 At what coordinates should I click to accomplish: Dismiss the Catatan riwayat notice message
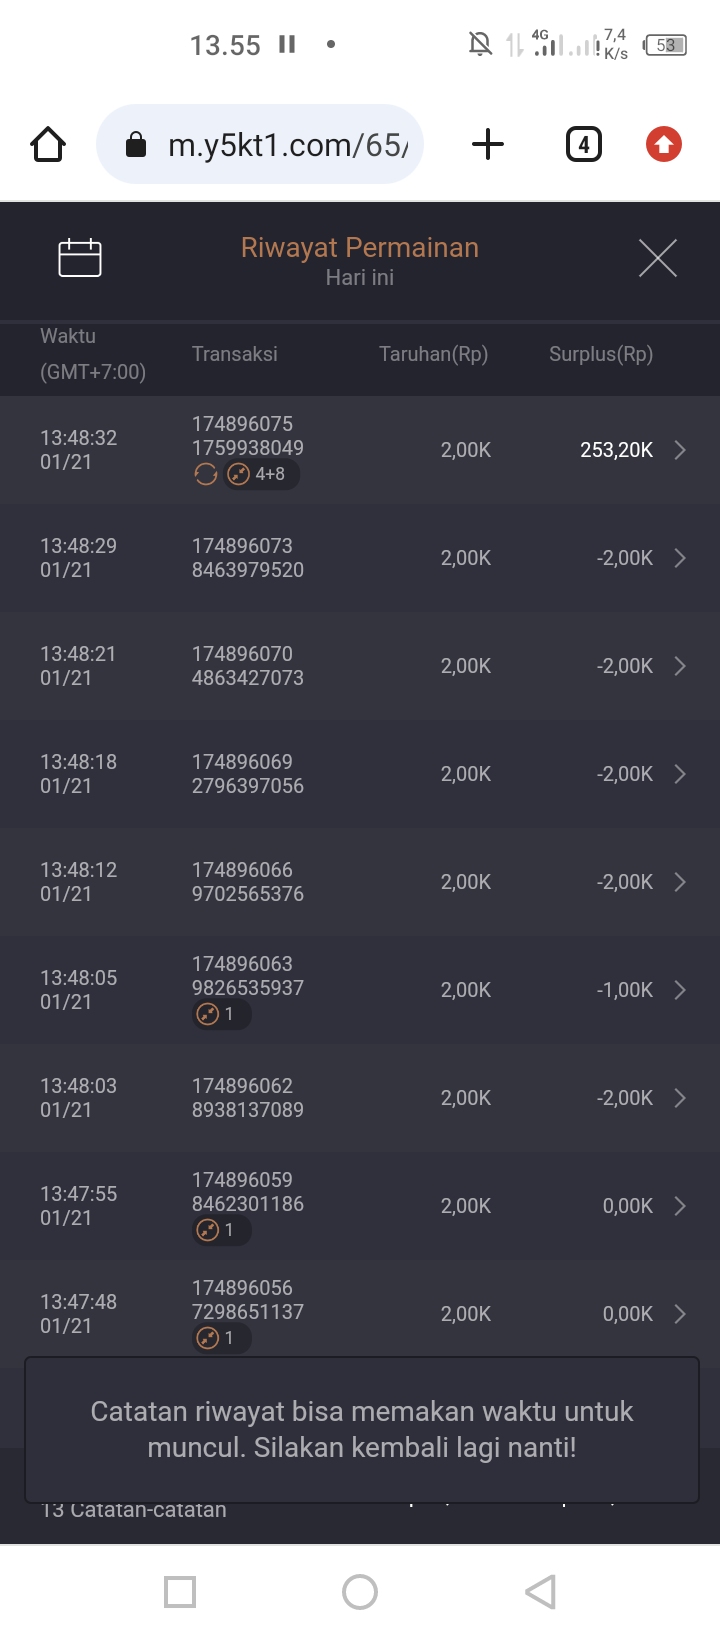tap(361, 1430)
